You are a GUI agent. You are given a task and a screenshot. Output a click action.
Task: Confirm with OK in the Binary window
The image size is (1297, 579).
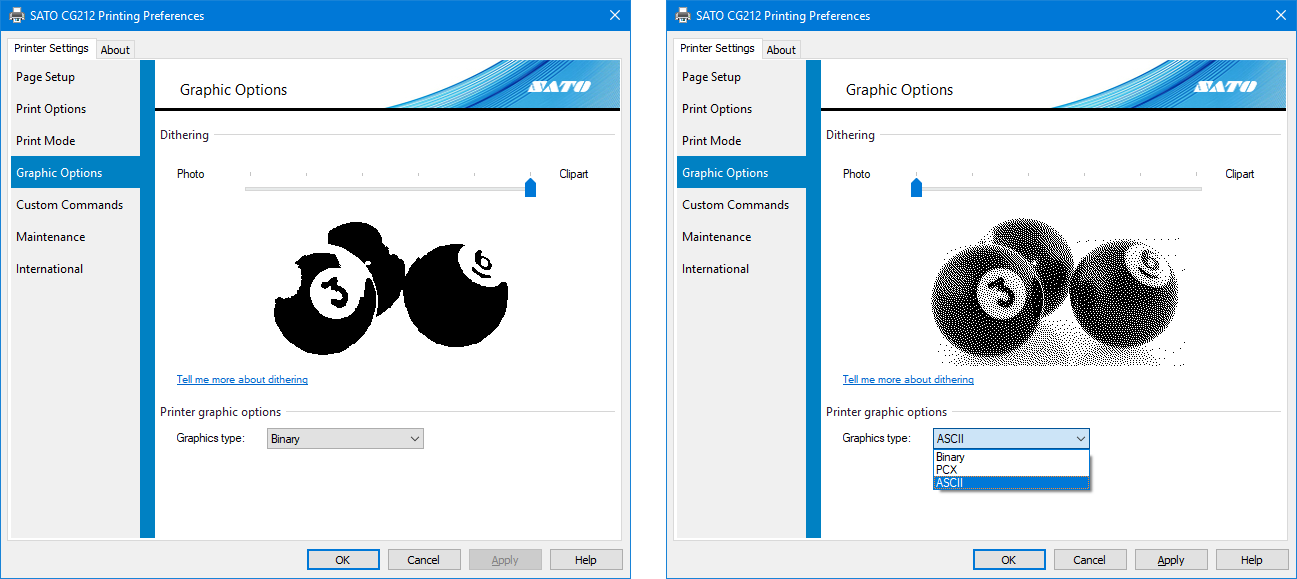coord(343,560)
